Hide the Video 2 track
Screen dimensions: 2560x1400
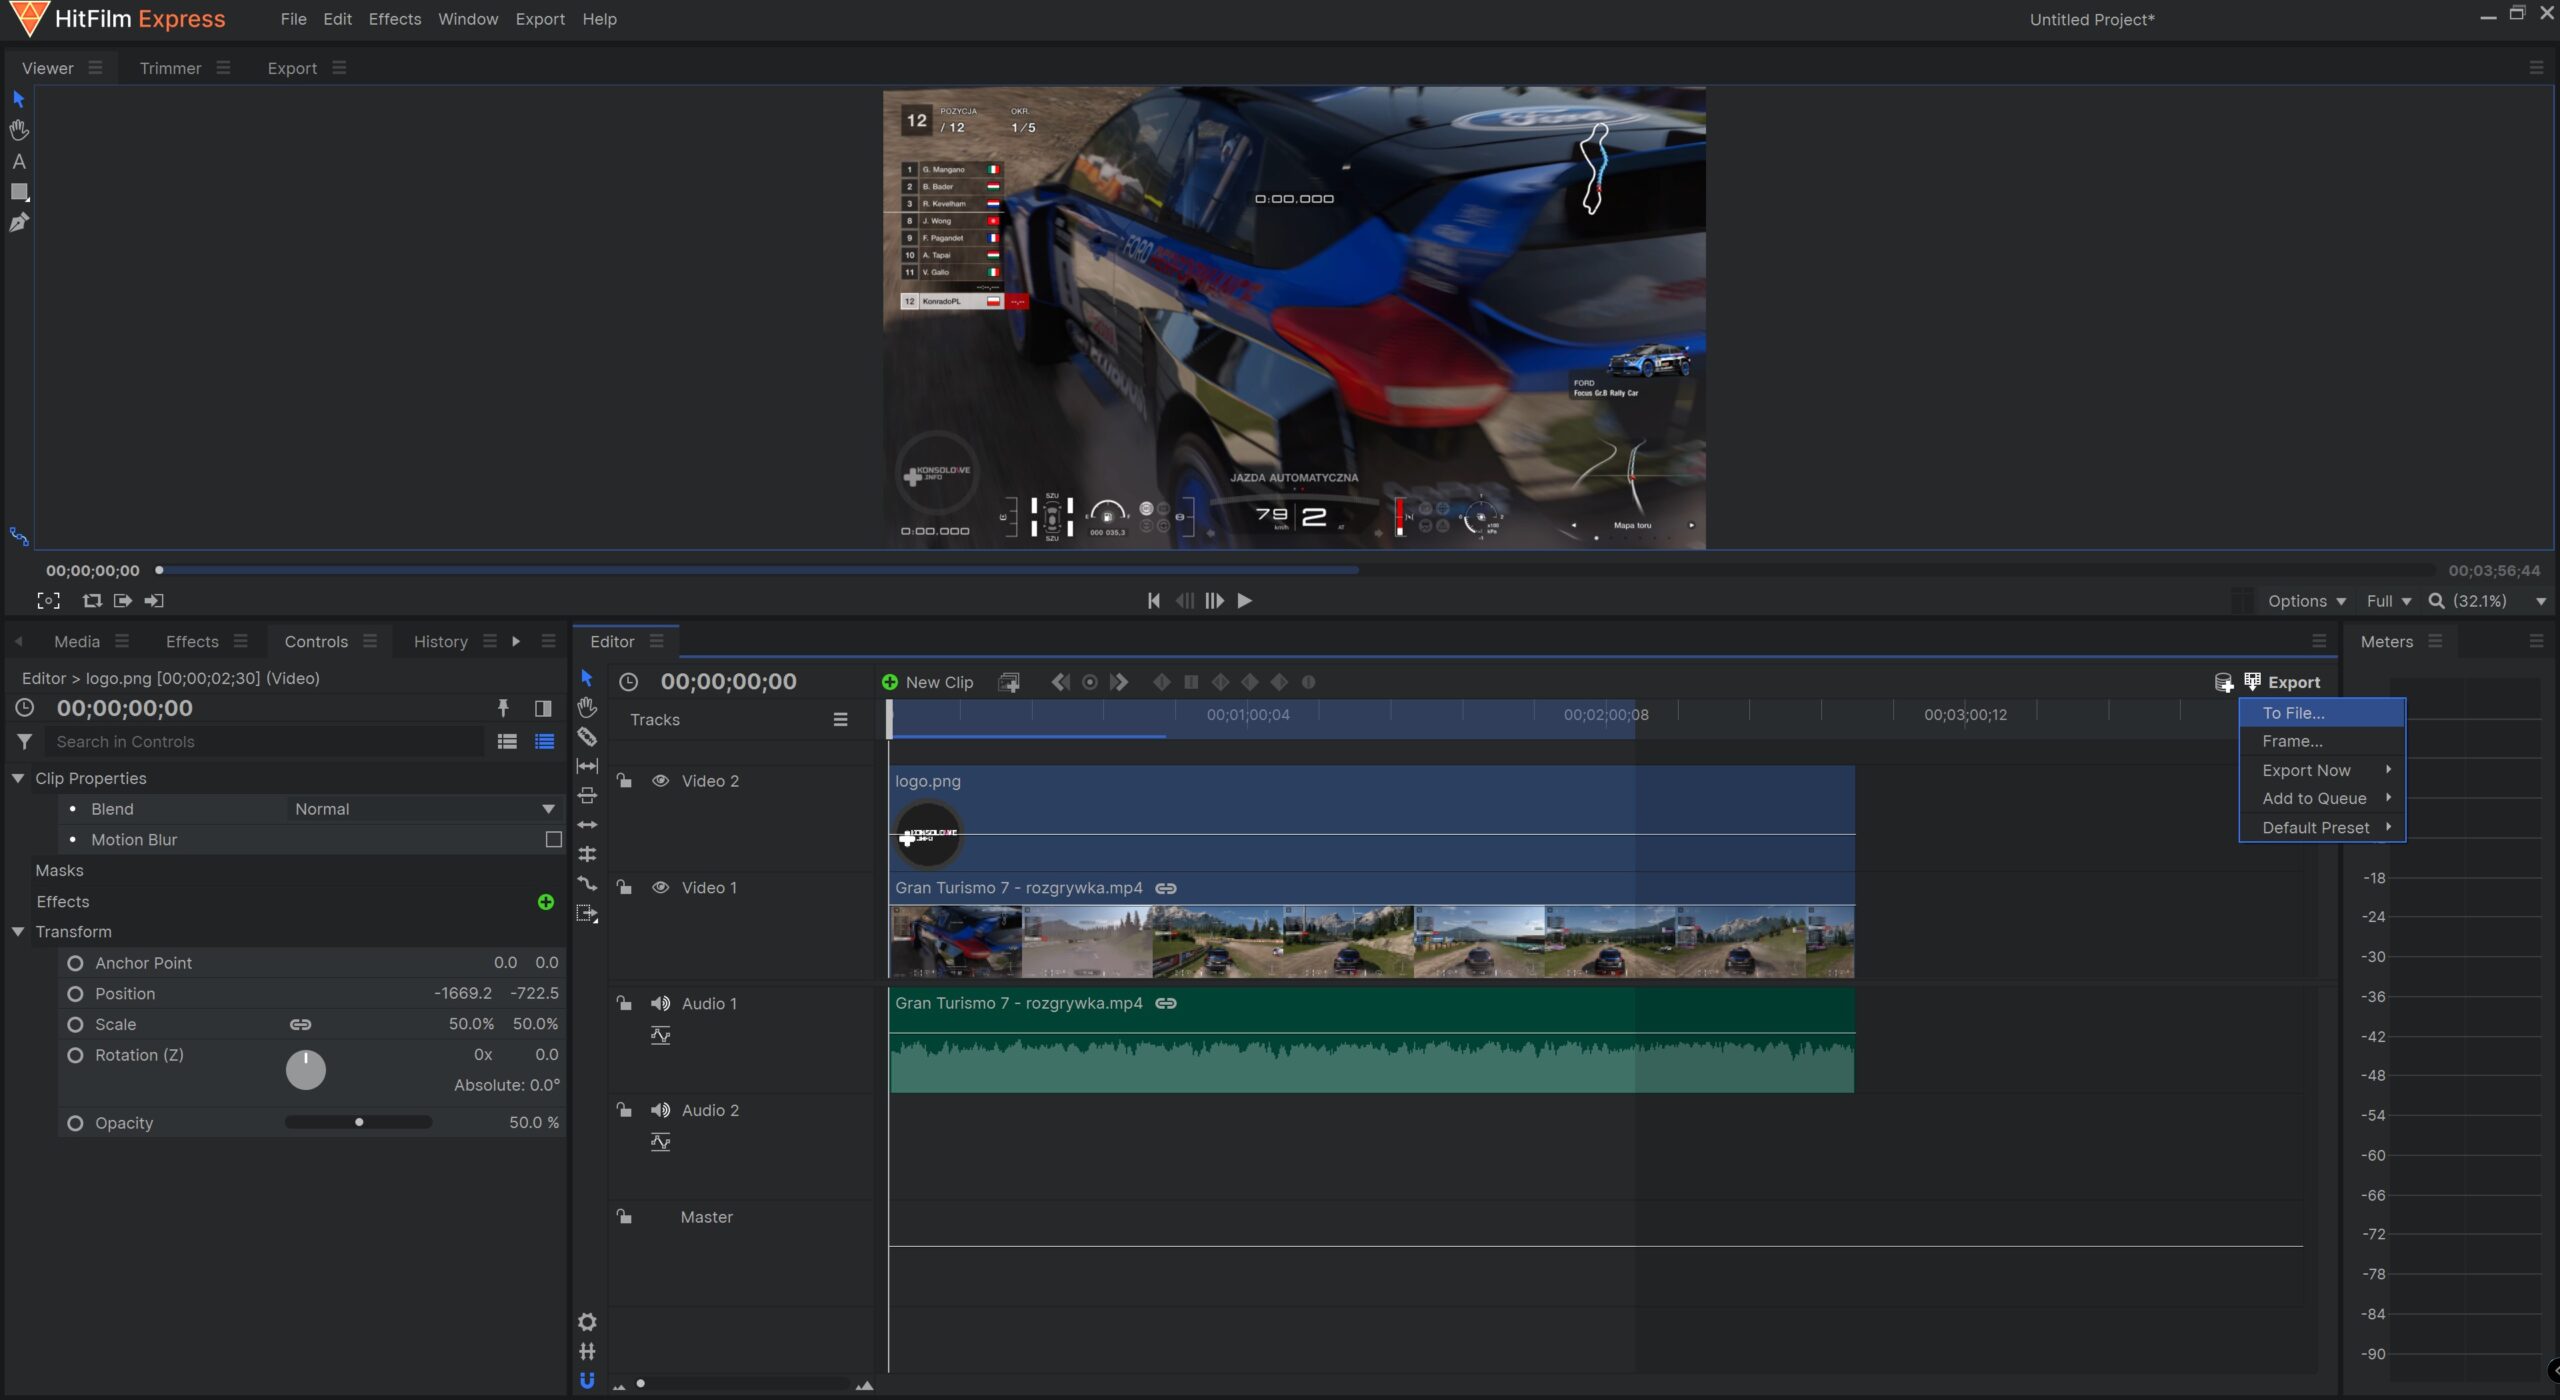[660, 781]
